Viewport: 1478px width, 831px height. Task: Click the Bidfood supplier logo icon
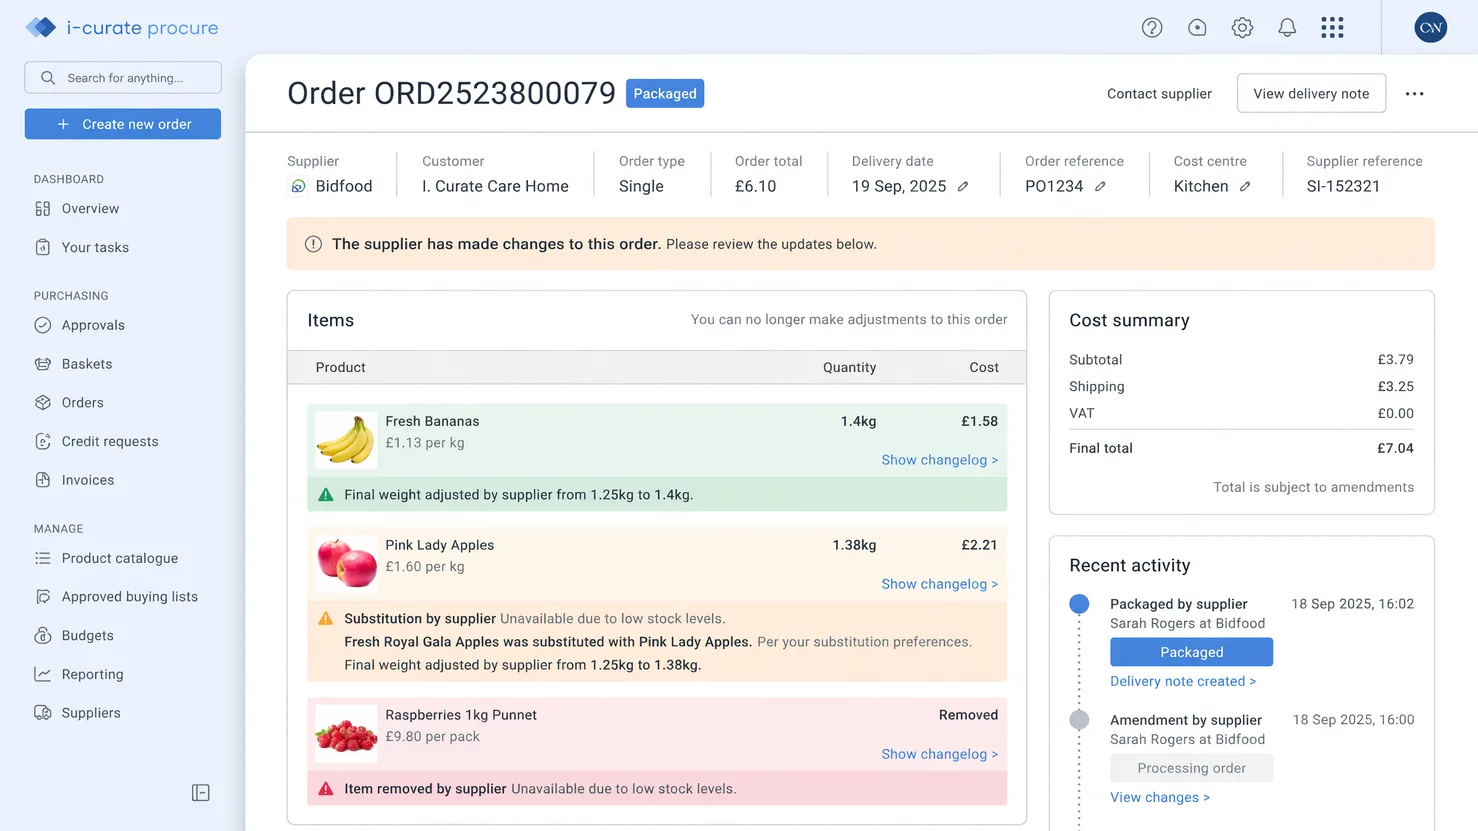coord(298,186)
